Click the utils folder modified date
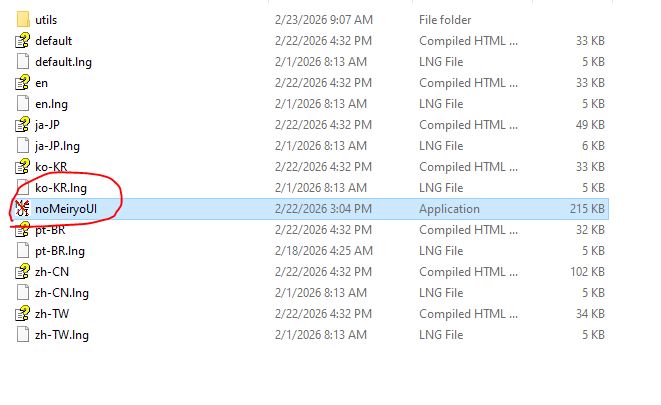The height and width of the screenshot is (405, 661). [324, 20]
